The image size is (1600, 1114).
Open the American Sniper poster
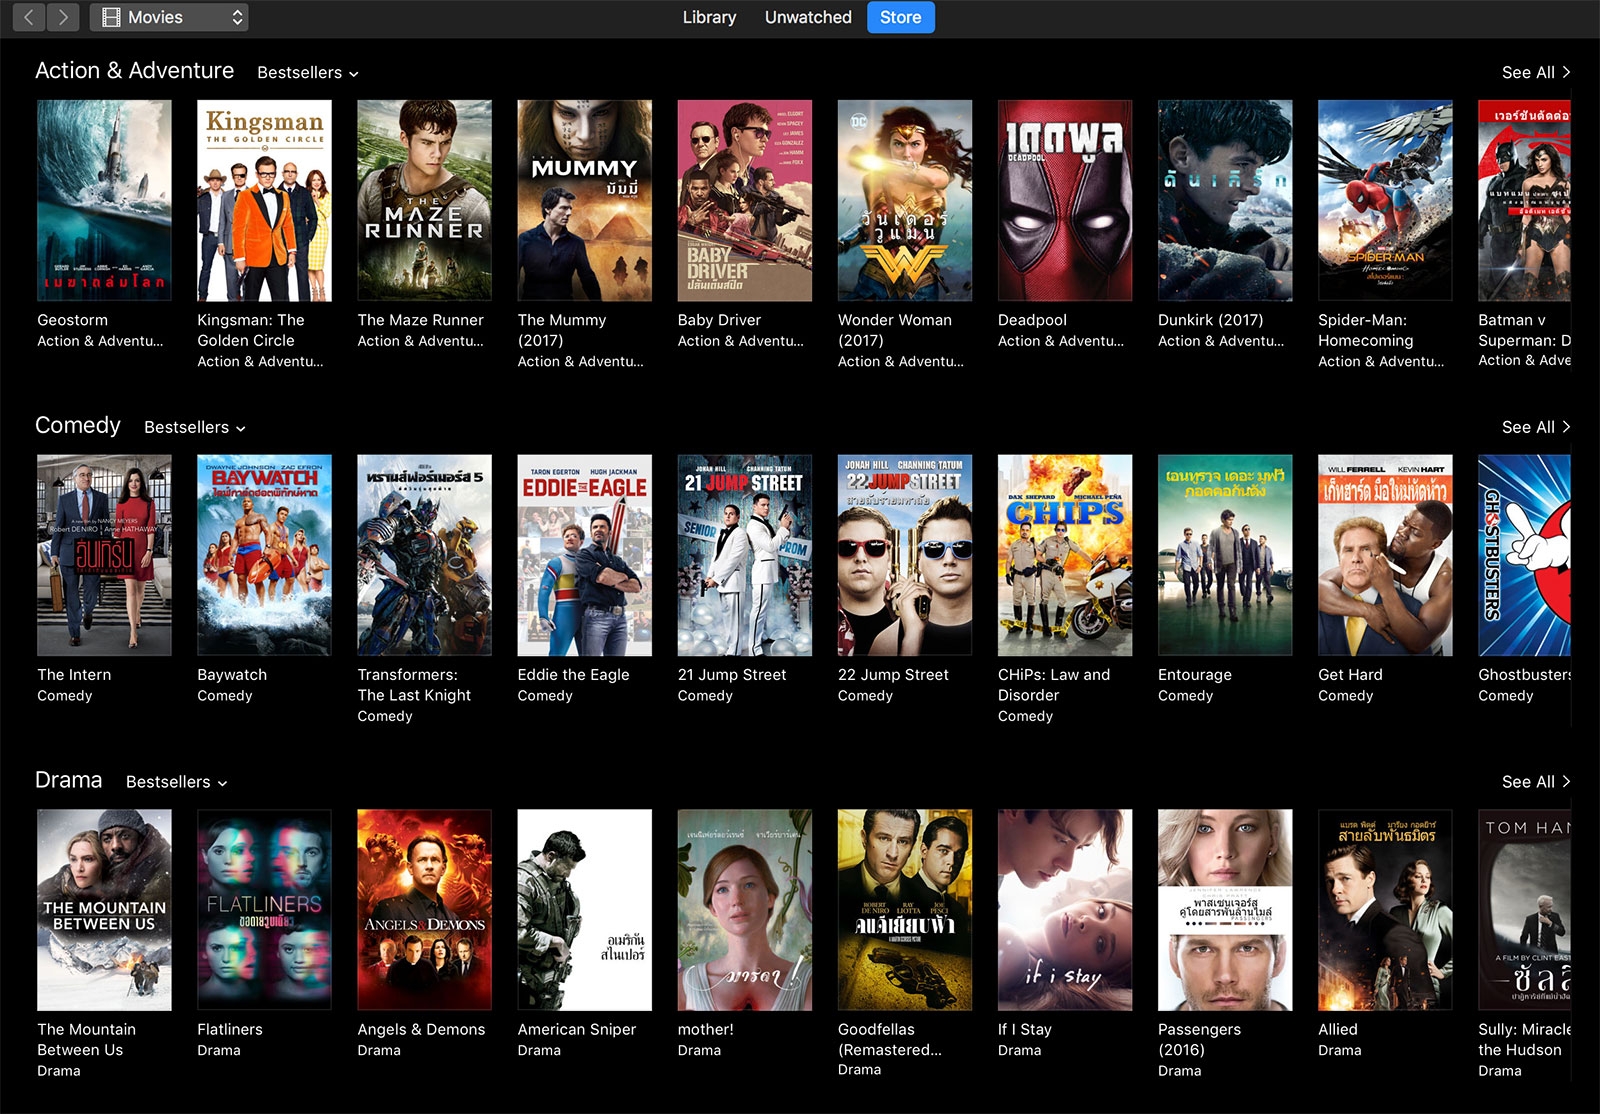coord(583,909)
